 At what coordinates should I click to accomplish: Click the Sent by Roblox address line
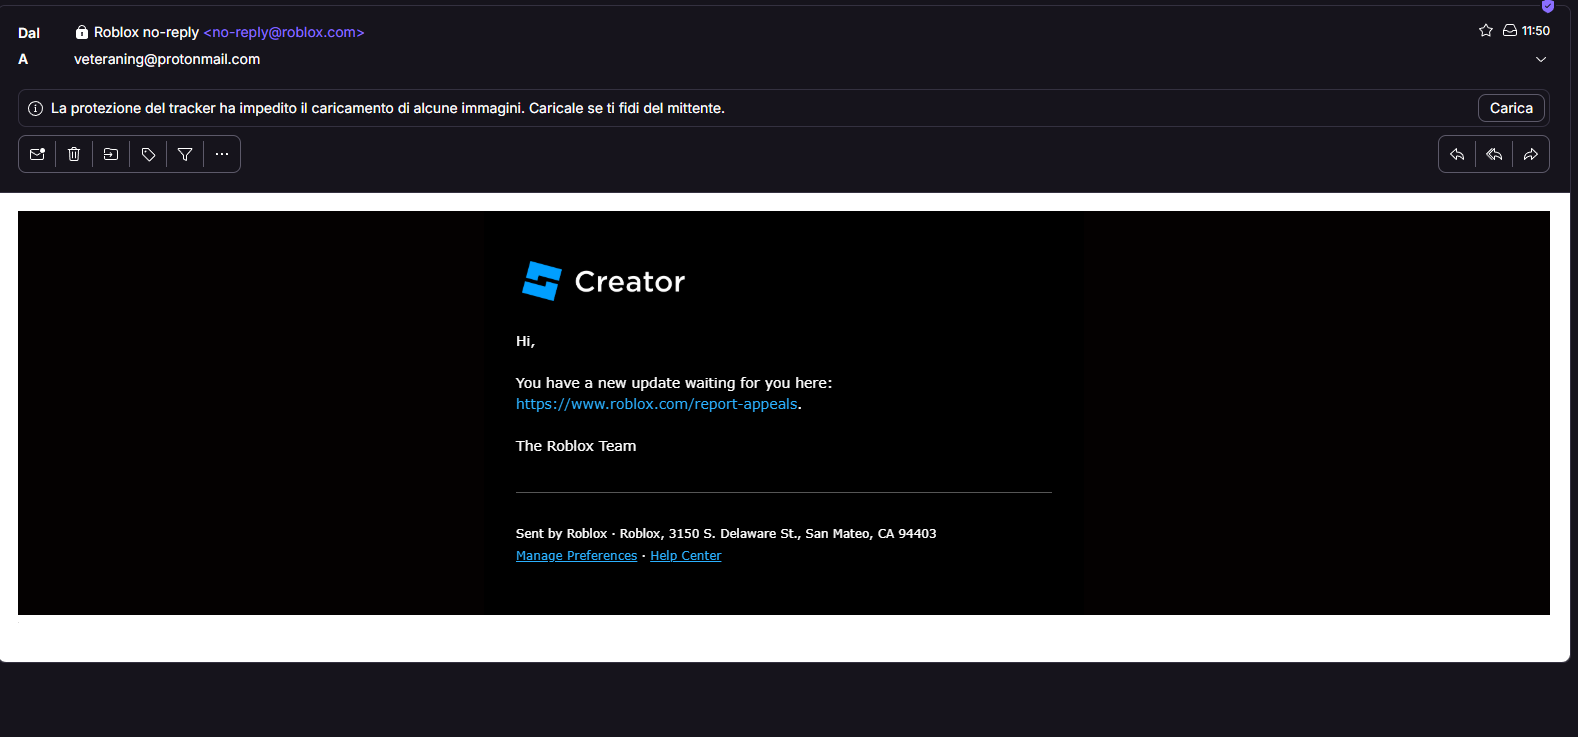coord(726,534)
